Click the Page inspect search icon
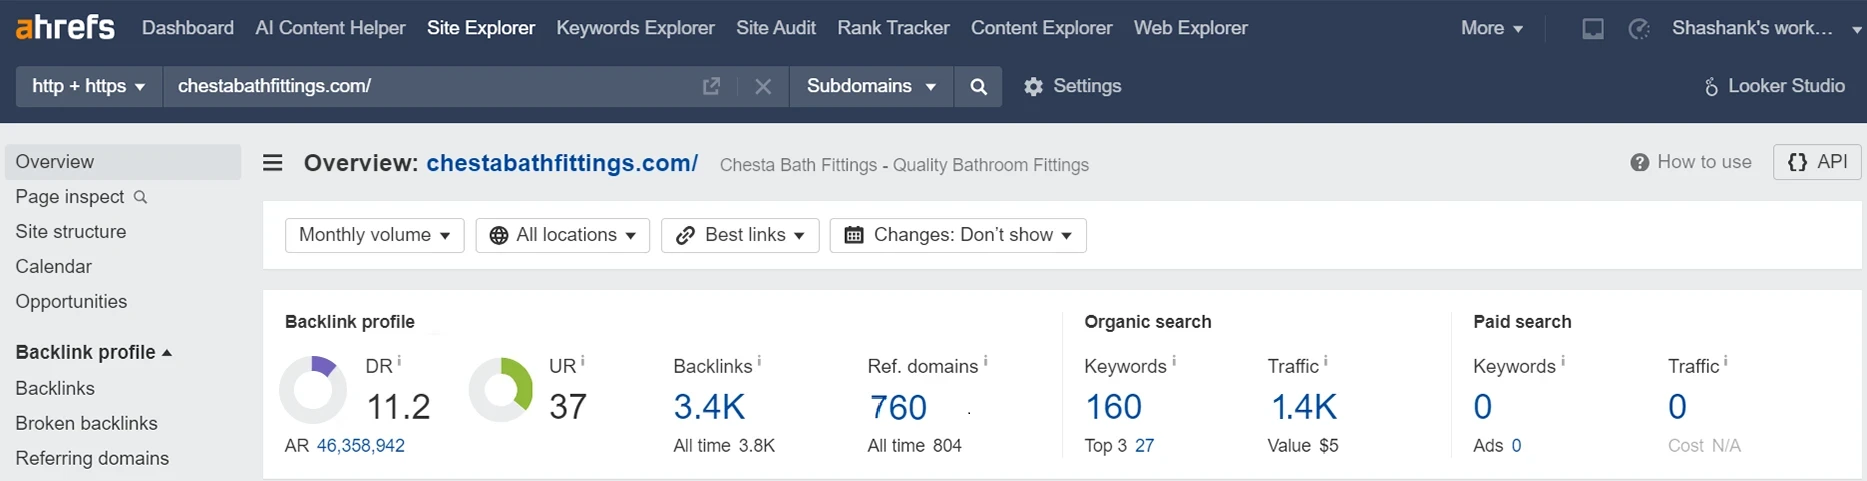Image resolution: width=1867 pixels, height=481 pixels. coord(140,197)
